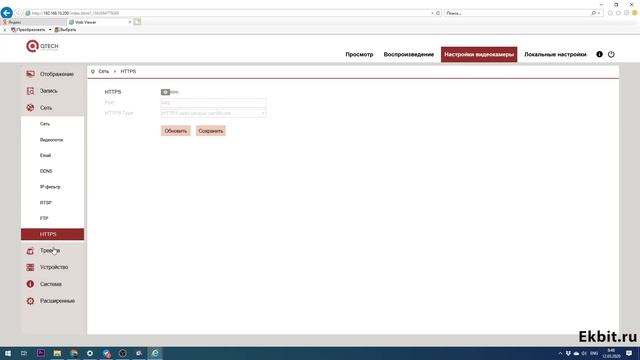
Task: Click the power/logout icon in header
Action: click(611, 54)
